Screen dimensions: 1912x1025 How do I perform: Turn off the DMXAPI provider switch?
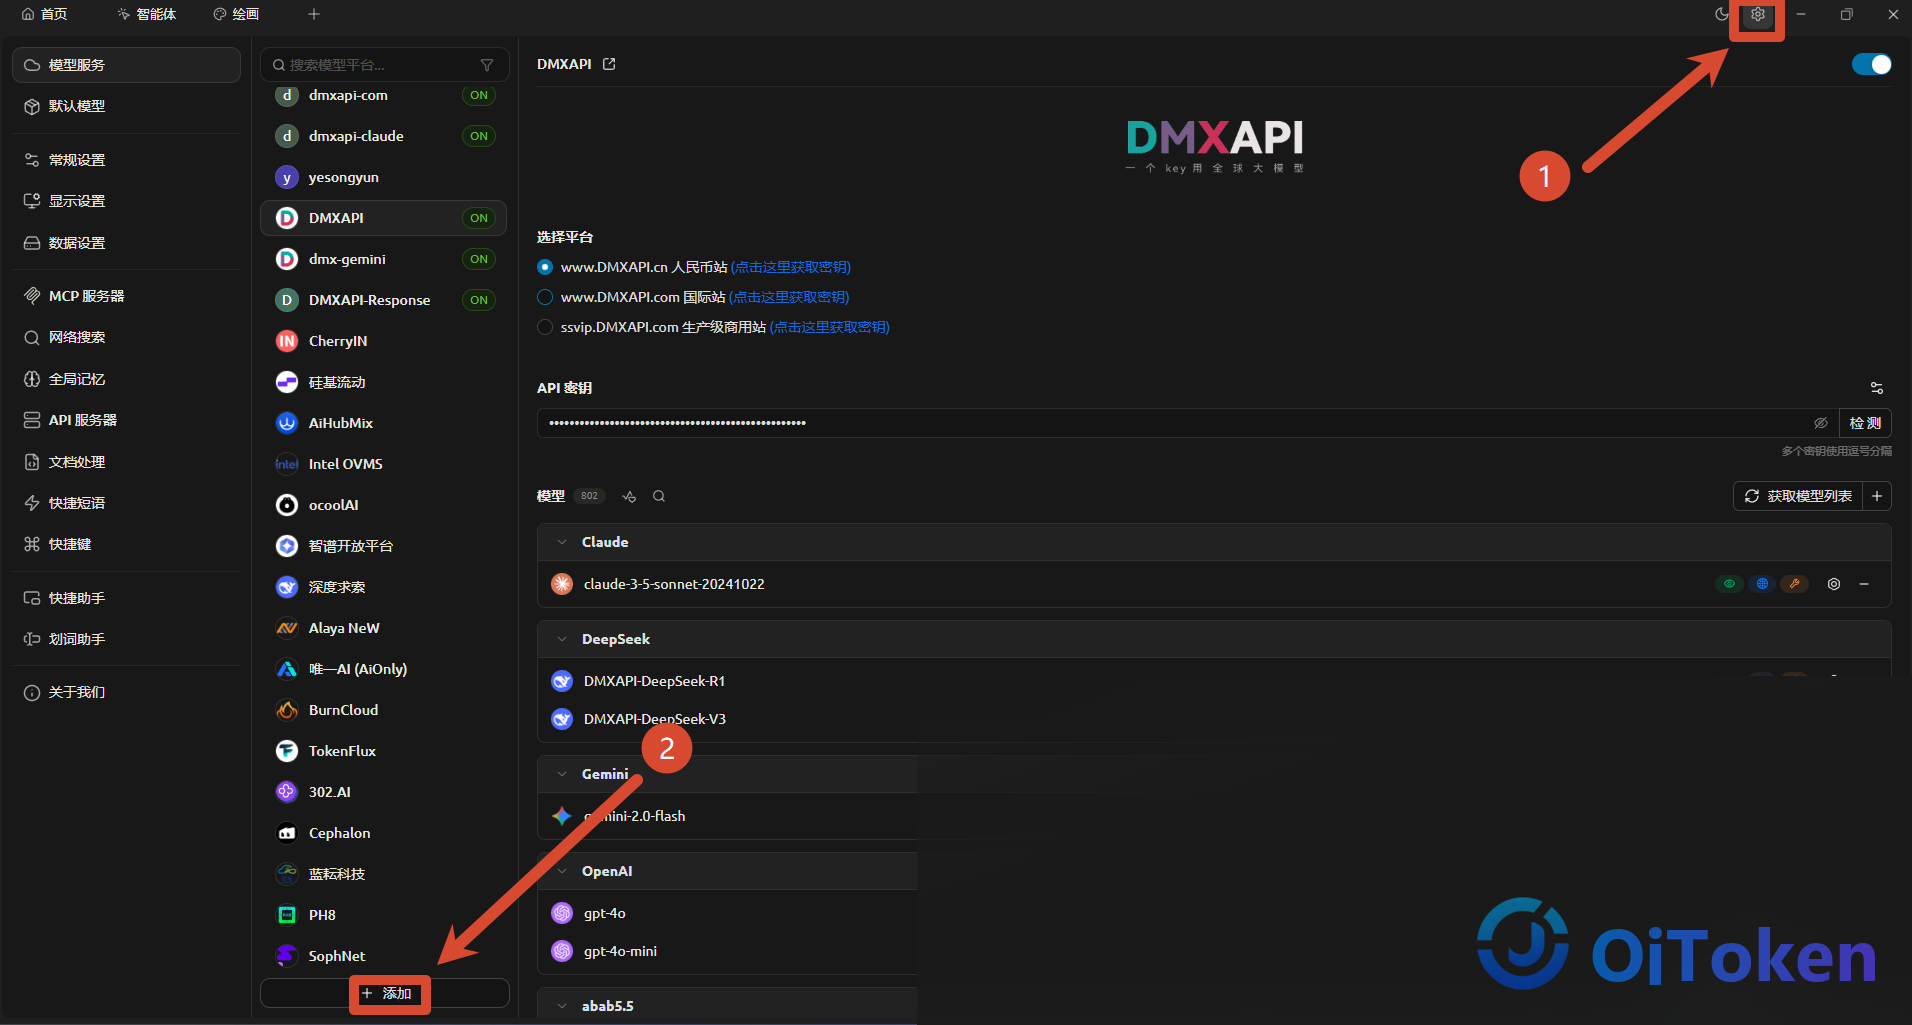1871,64
